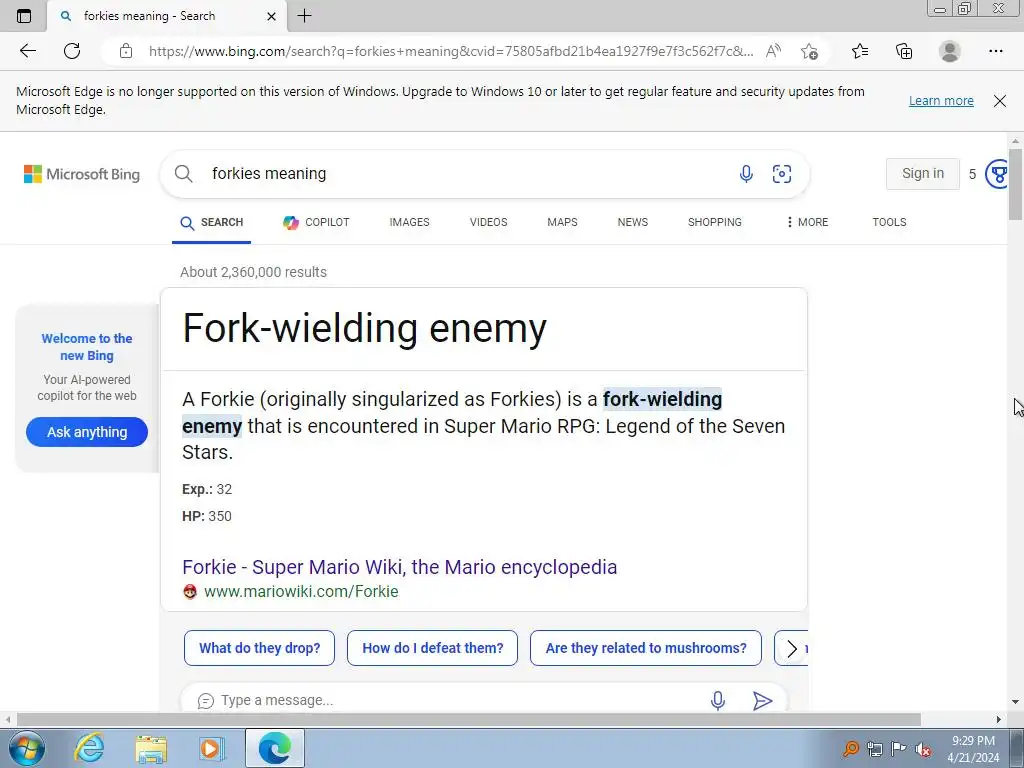Open the Favorites list icon
Viewport: 1024px width, 768px height.
tap(860, 51)
